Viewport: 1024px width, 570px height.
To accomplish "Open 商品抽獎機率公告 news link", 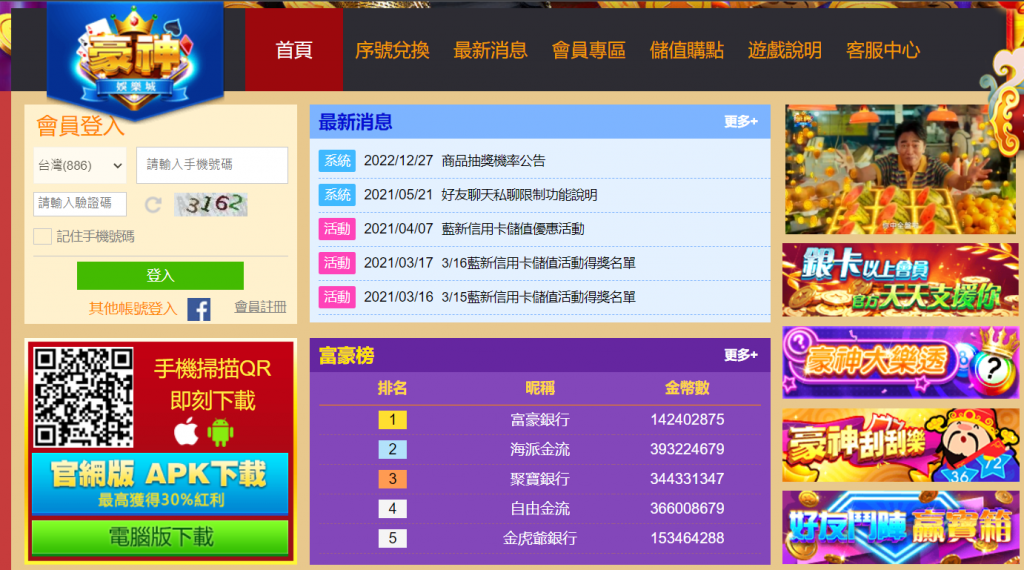I will click(x=493, y=161).
